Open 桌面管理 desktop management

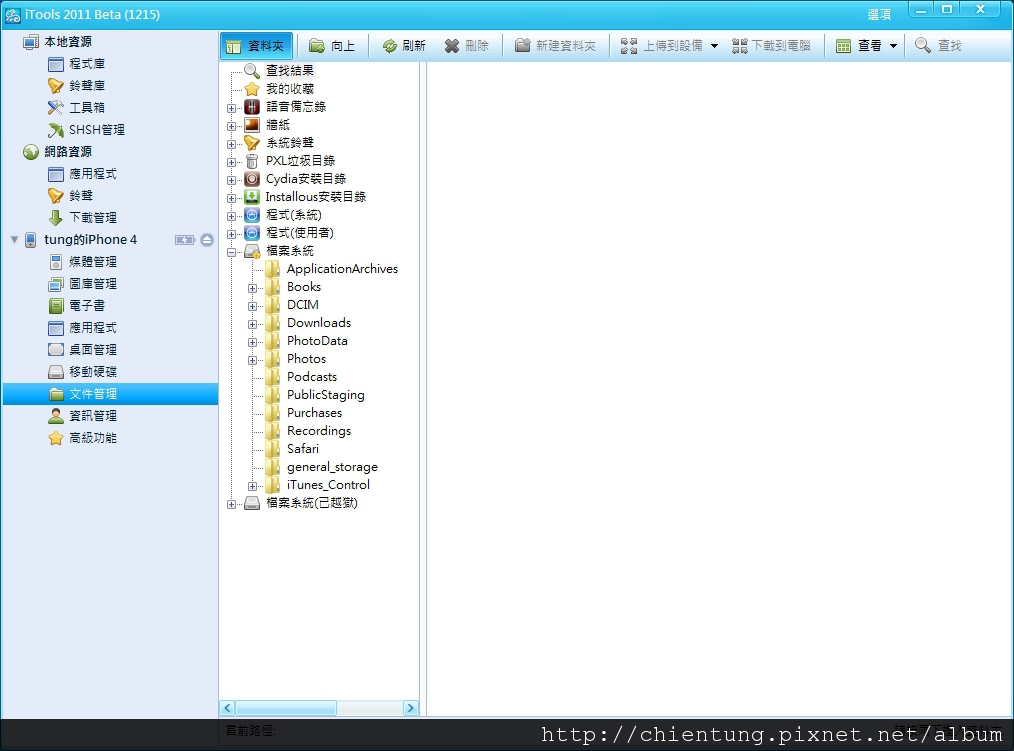click(x=92, y=349)
